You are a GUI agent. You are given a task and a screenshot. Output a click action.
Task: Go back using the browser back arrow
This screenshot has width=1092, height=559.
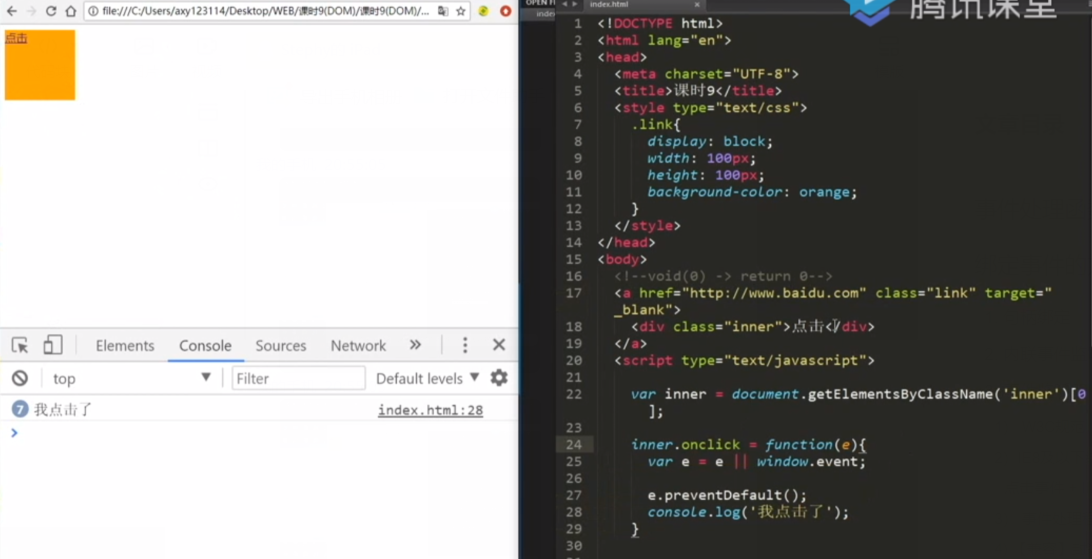(x=11, y=11)
